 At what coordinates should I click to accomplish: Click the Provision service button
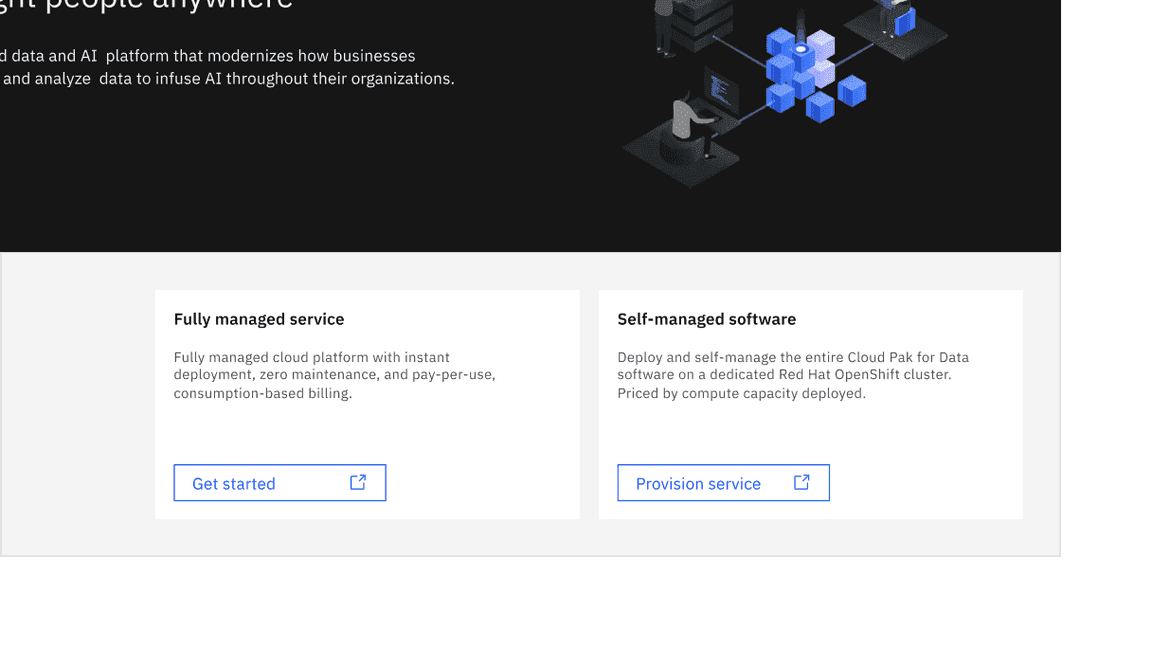point(722,483)
